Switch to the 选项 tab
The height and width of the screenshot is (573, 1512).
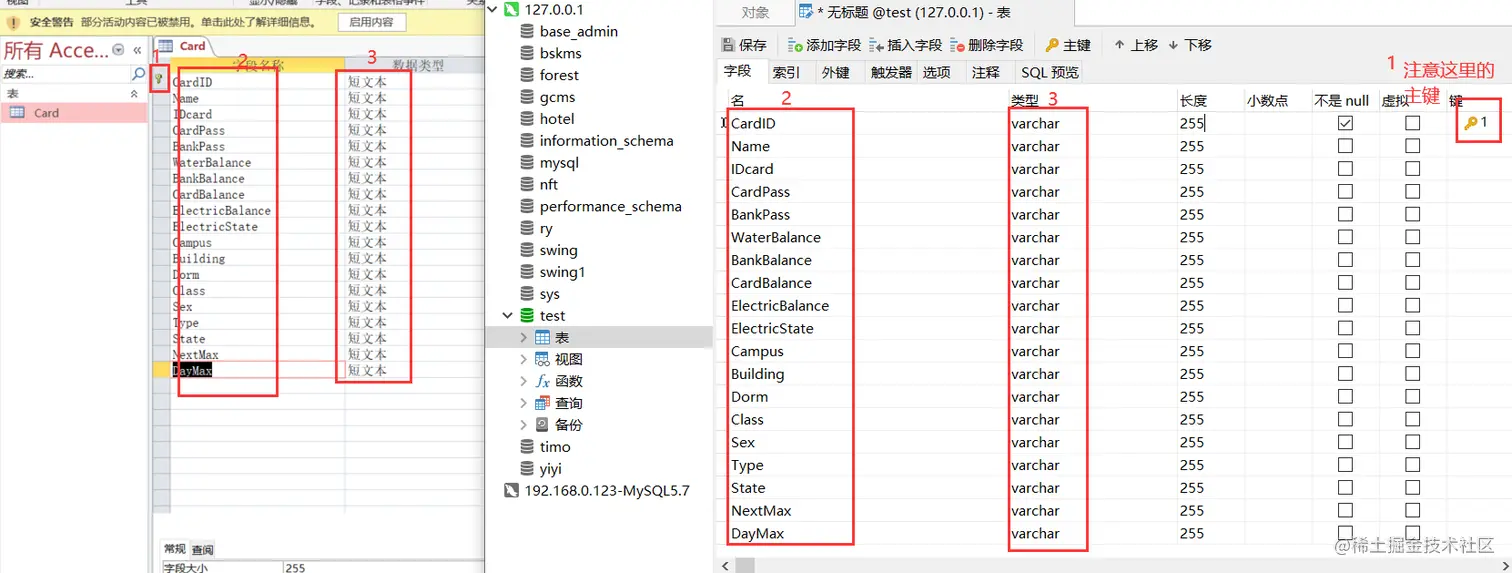pos(937,72)
